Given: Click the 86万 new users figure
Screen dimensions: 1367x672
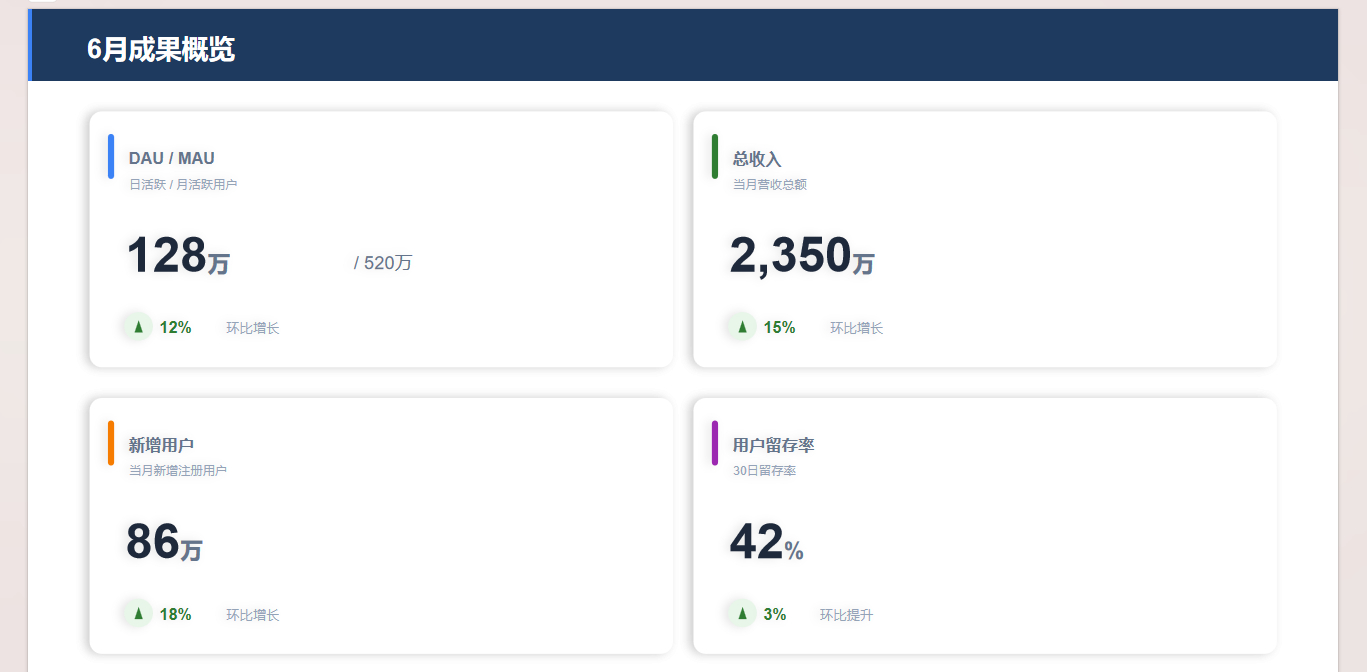Looking at the screenshot, I should coord(164,542).
